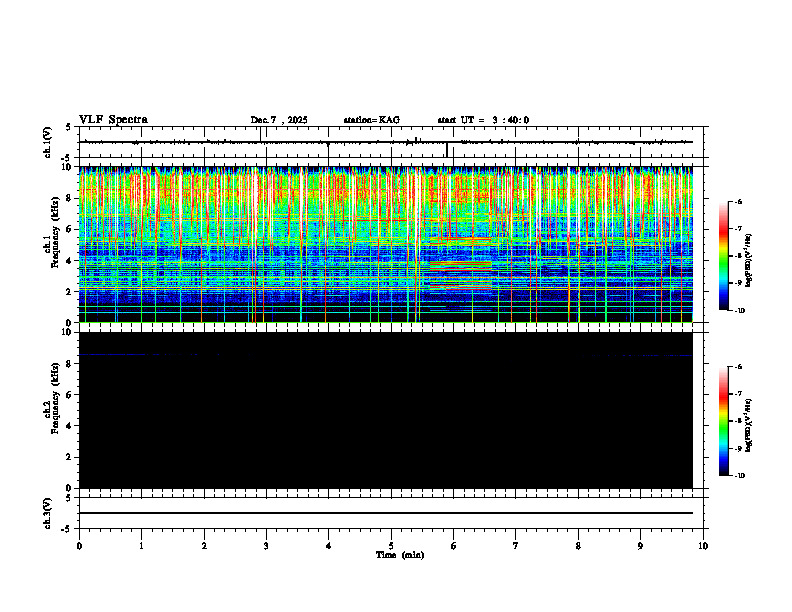Click the ch.1 voltage waveform trace
The width and height of the screenshot is (792, 612).
[386, 142]
